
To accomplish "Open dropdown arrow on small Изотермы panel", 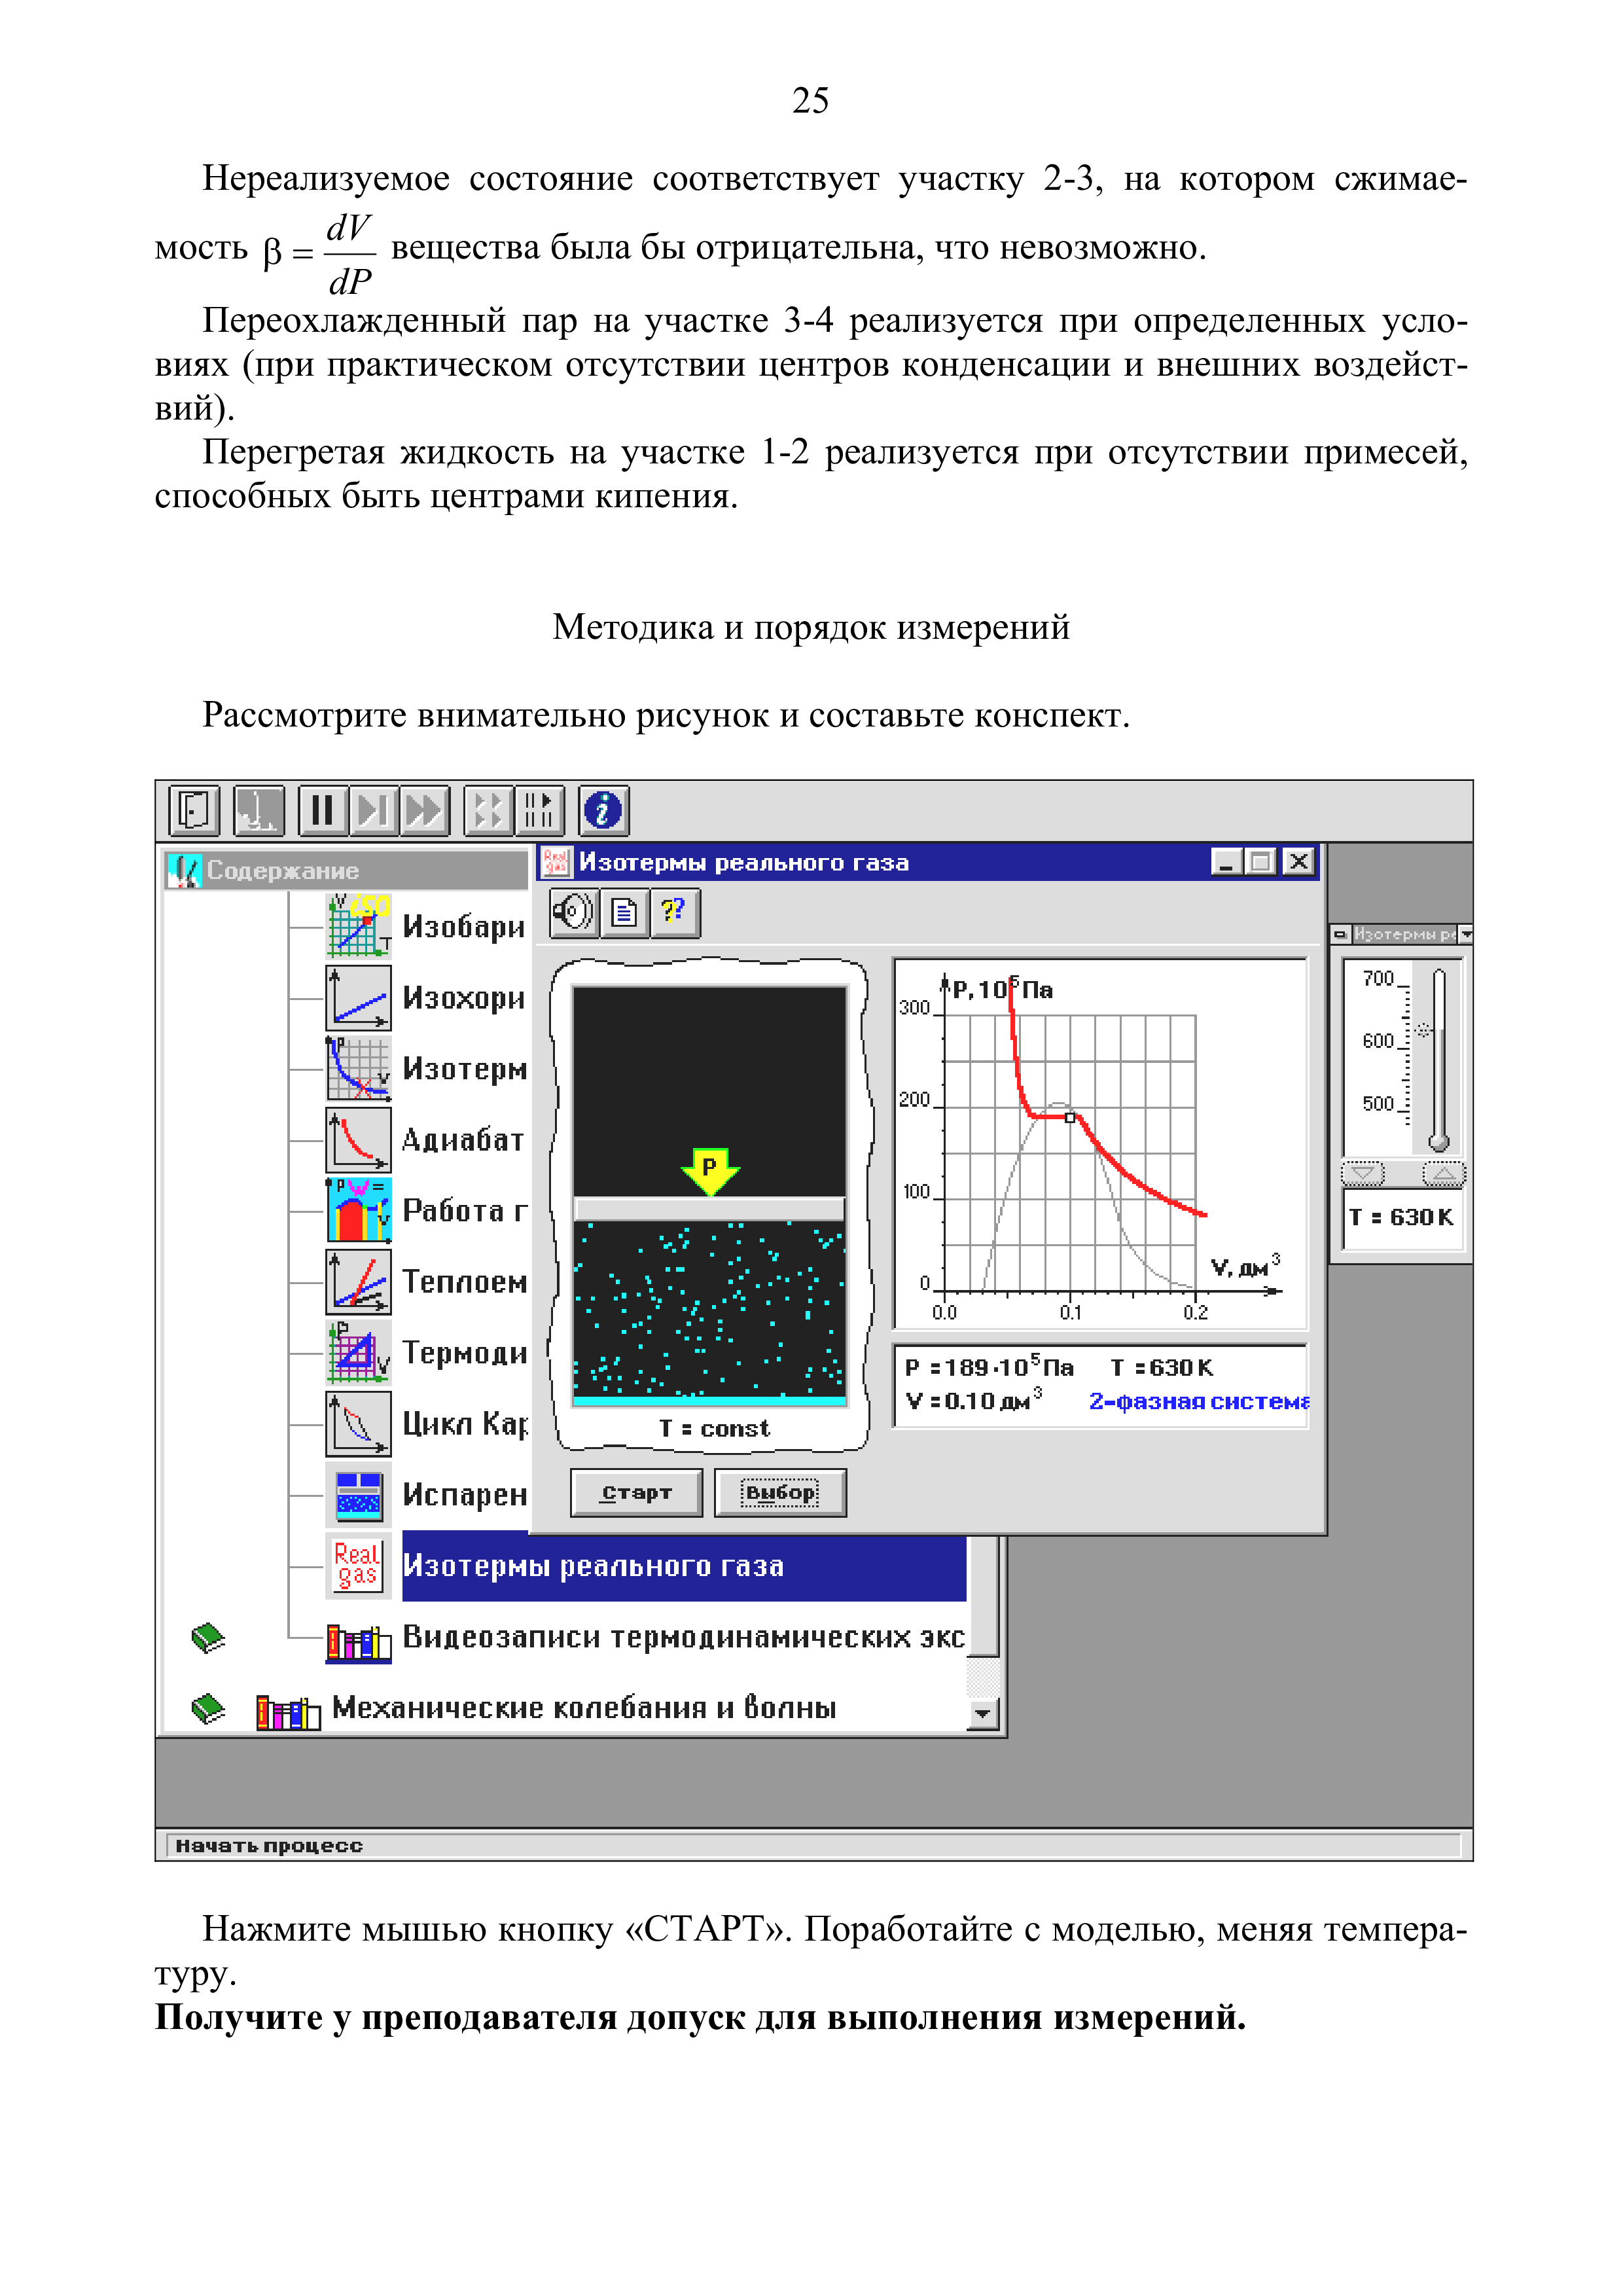I will [x=1465, y=934].
